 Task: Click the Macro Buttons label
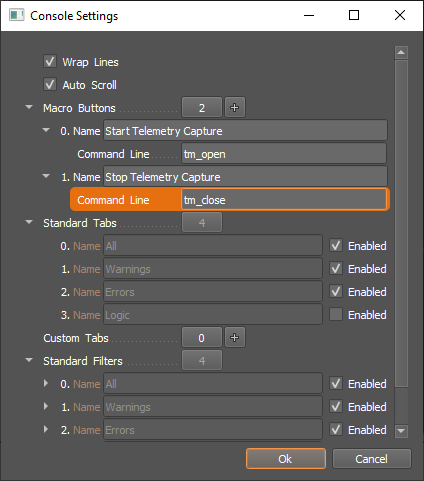point(79,108)
